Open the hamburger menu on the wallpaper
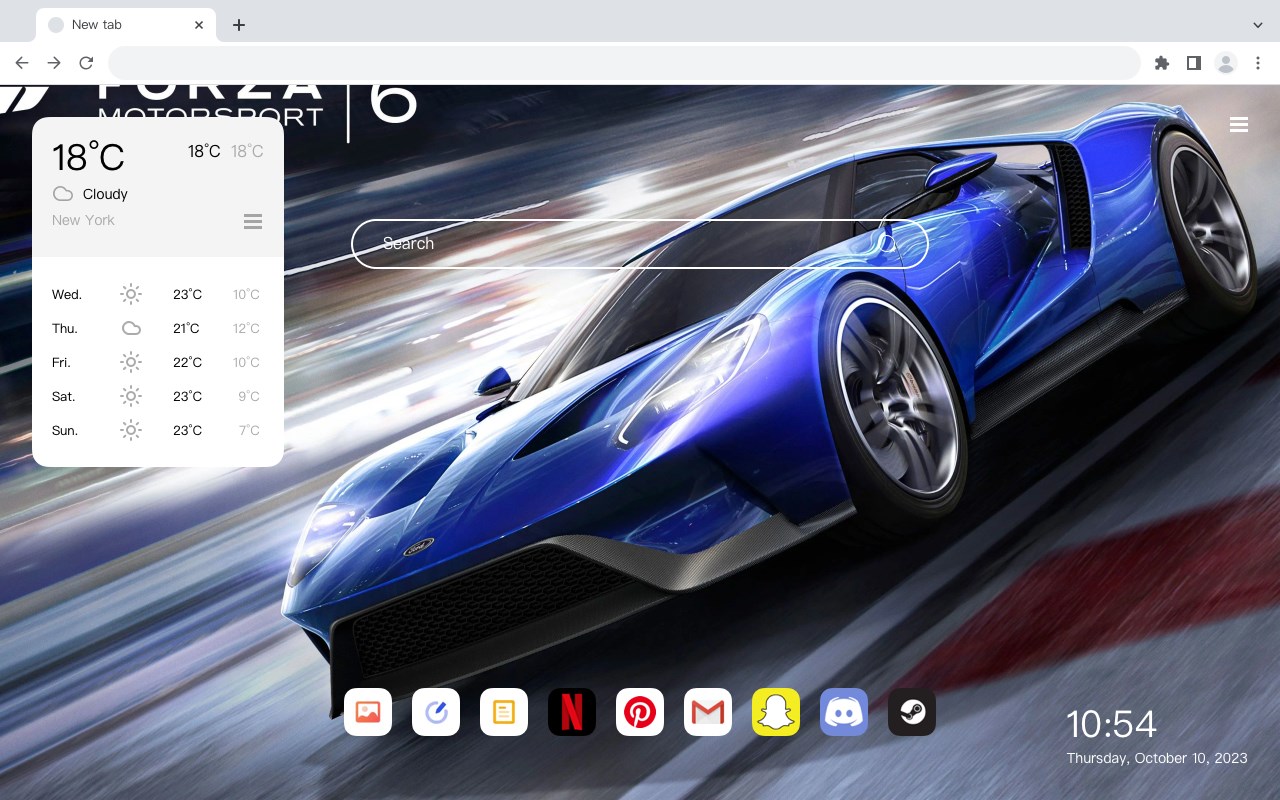The image size is (1280, 800). [1239, 125]
